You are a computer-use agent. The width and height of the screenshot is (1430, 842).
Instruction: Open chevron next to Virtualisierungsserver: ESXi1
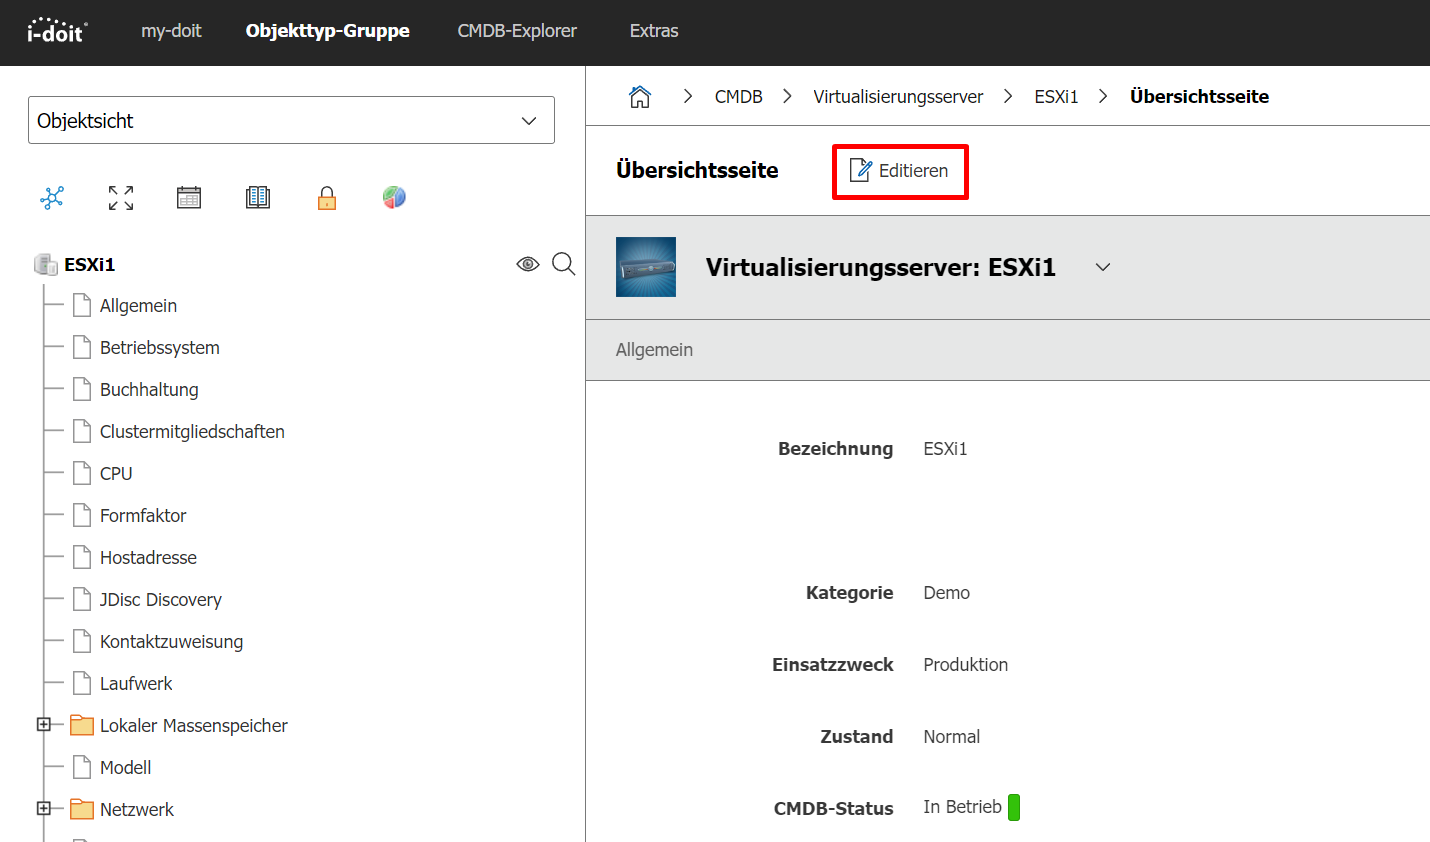click(1103, 268)
